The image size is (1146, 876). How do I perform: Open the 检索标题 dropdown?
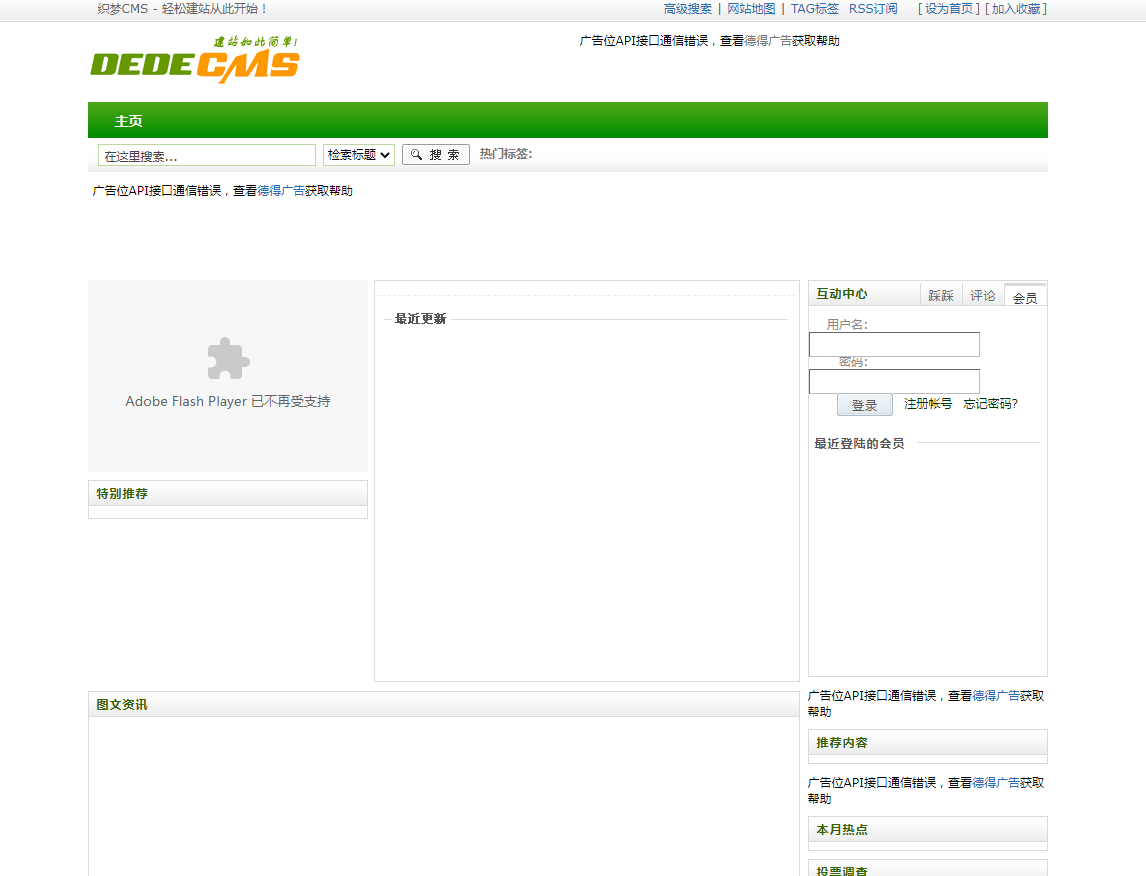click(358, 154)
